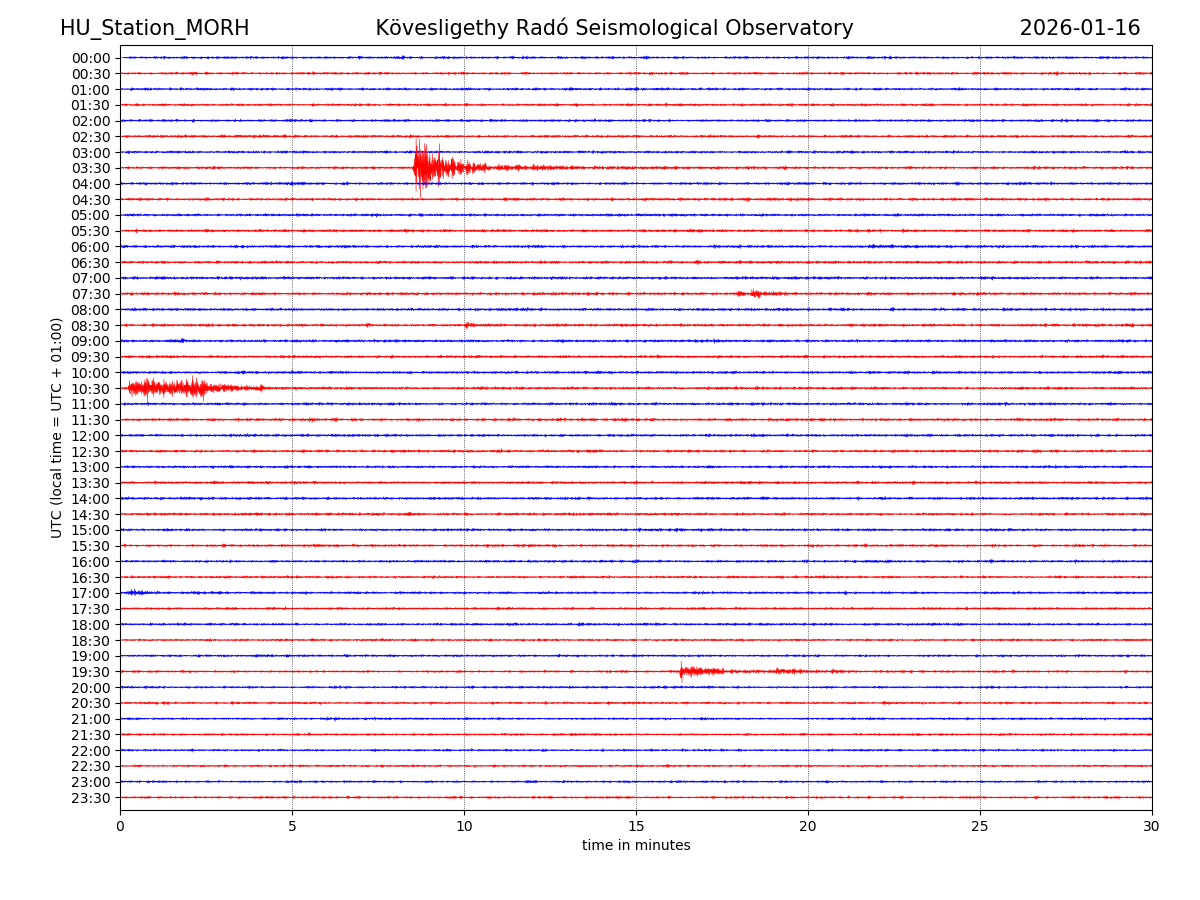Click the small blip near 10 minutes on the 08:30 trace

click(468, 325)
